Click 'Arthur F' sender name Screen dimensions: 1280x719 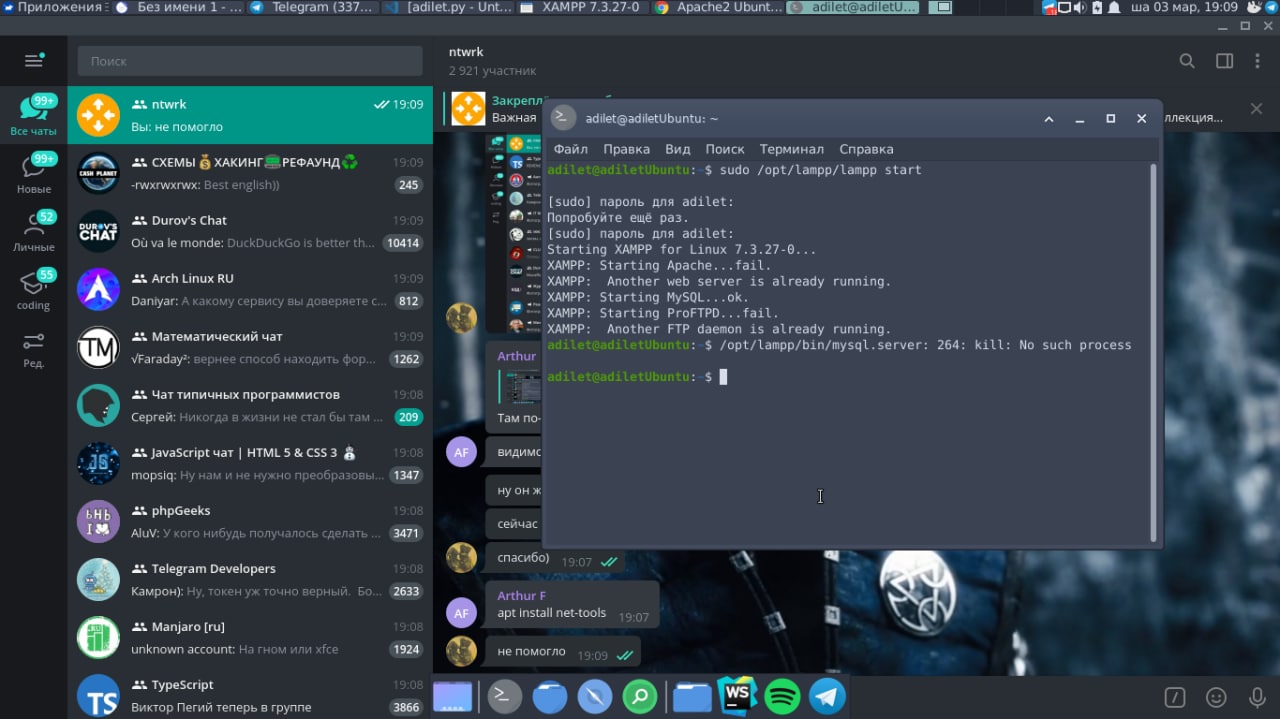[x=522, y=596]
